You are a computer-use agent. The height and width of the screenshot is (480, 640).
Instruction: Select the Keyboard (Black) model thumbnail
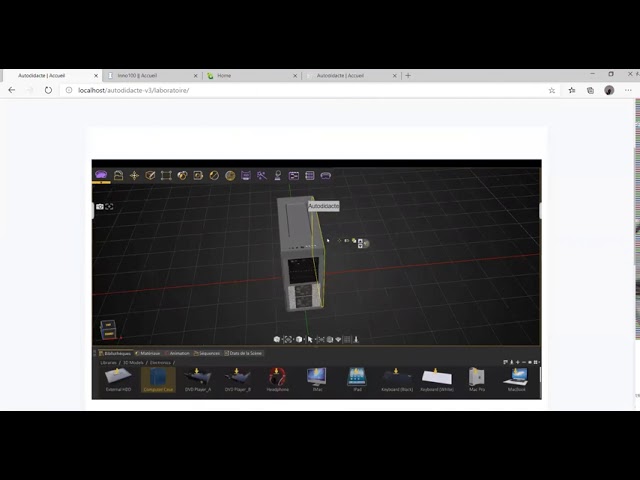point(397,380)
